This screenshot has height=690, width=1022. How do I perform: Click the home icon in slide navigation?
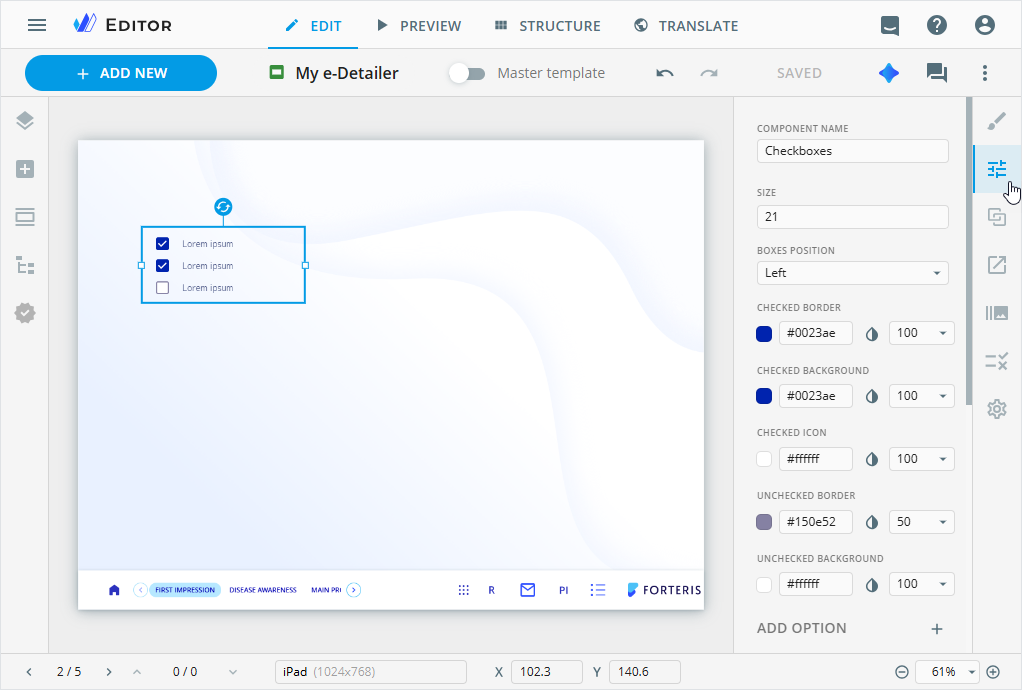tap(114, 590)
